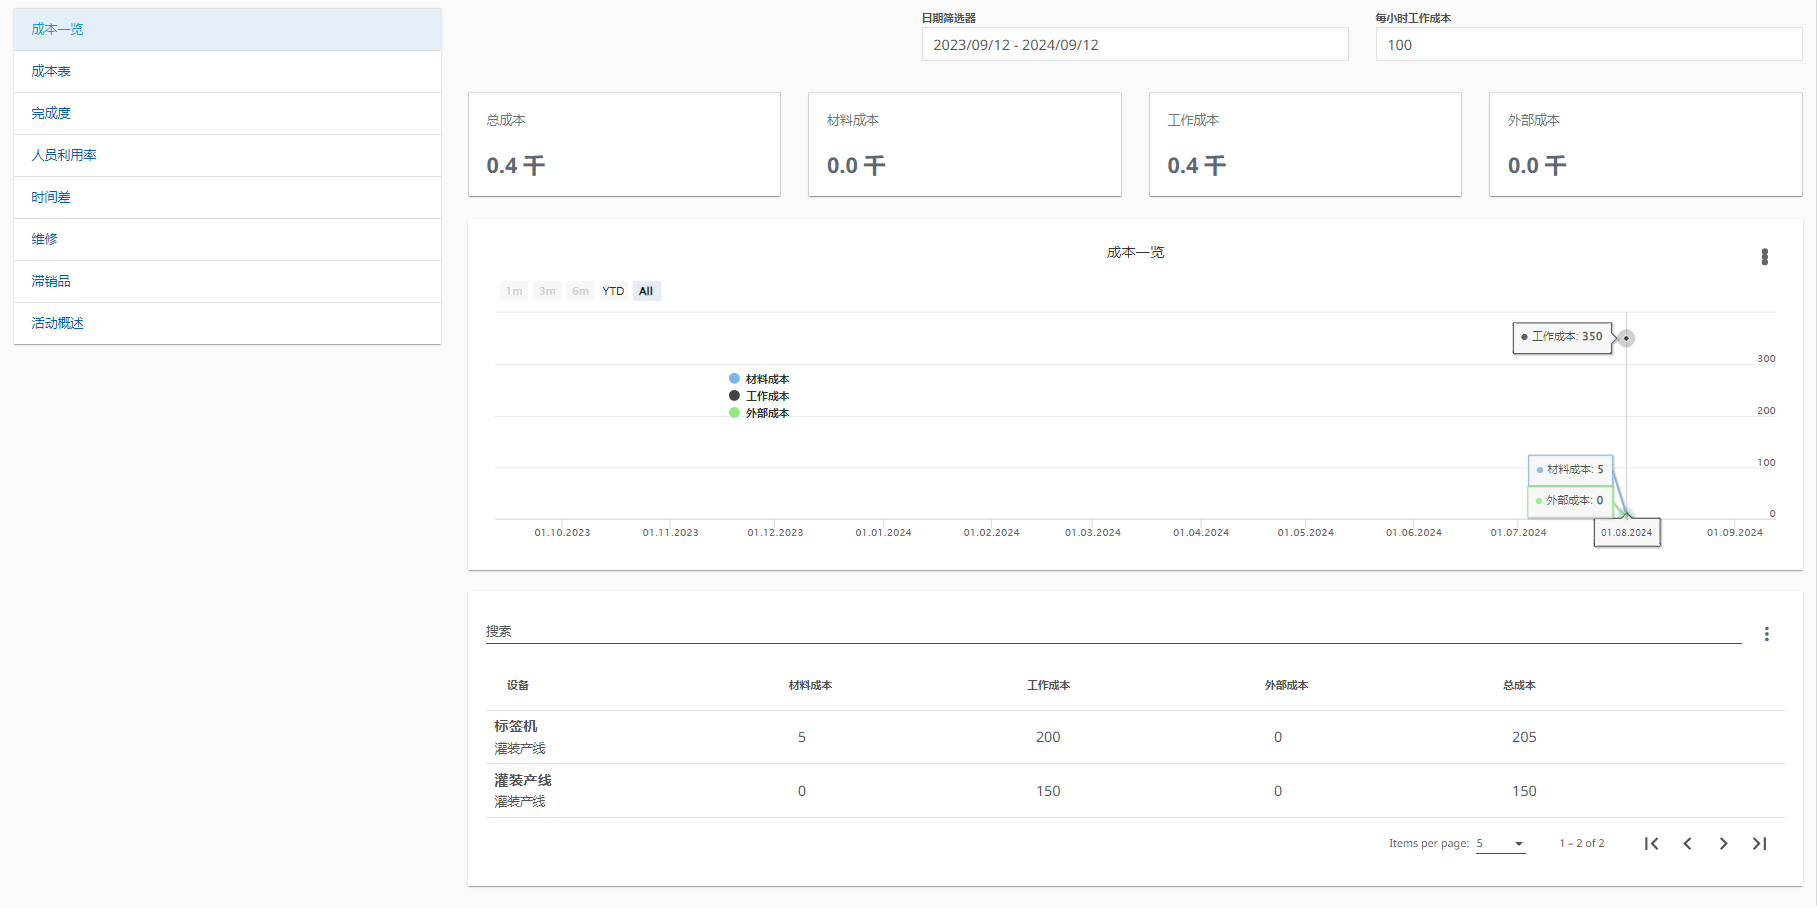Open the table's three-dot options menu
The height and width of the screenshot is (908, 1817).
(1766, 634)
